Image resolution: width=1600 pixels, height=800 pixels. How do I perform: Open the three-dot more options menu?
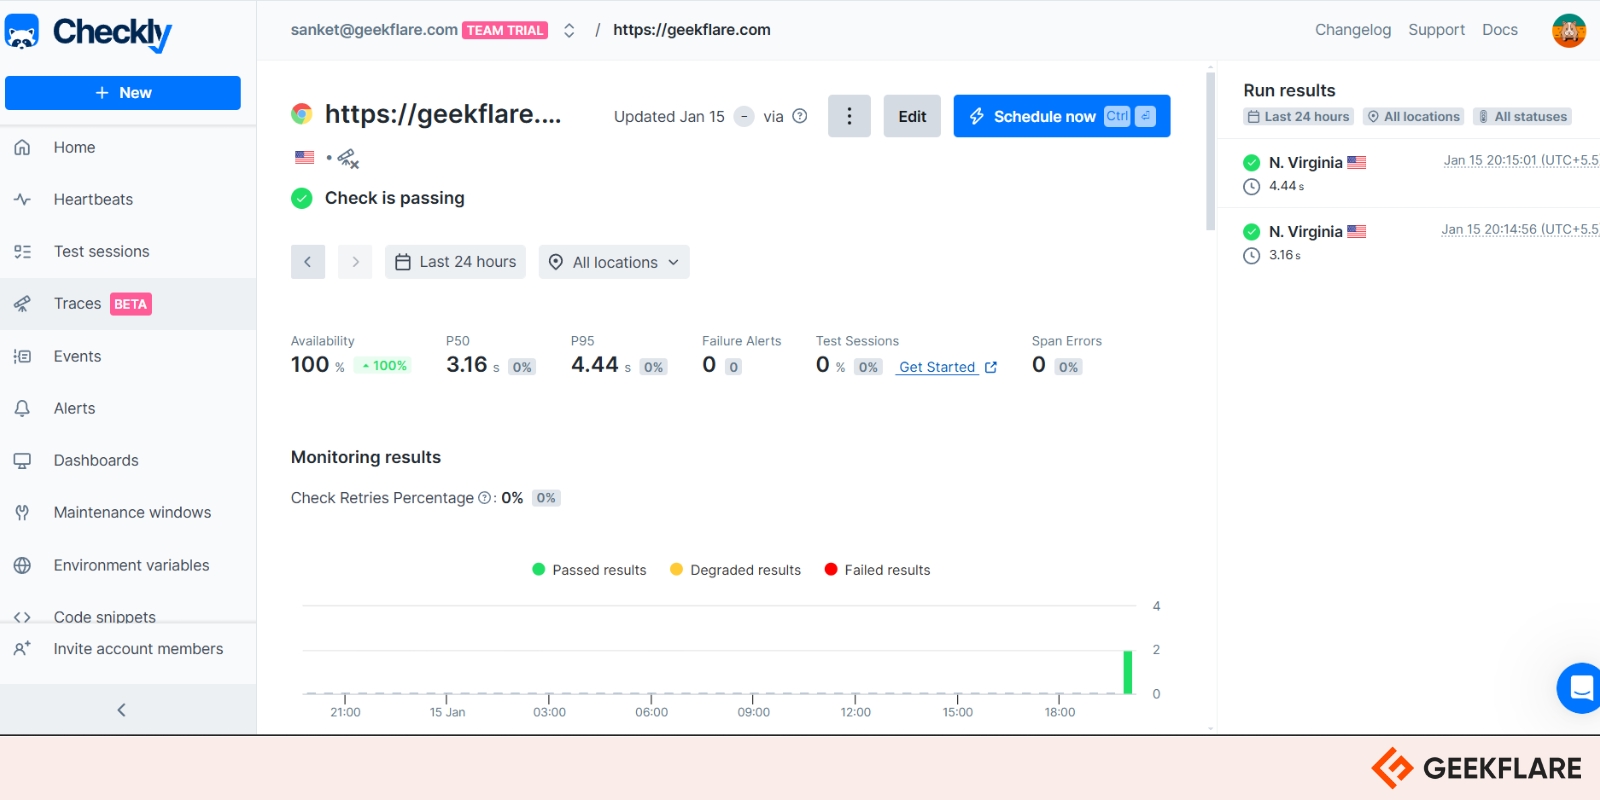pyautogui.click(x=849, y=116)
